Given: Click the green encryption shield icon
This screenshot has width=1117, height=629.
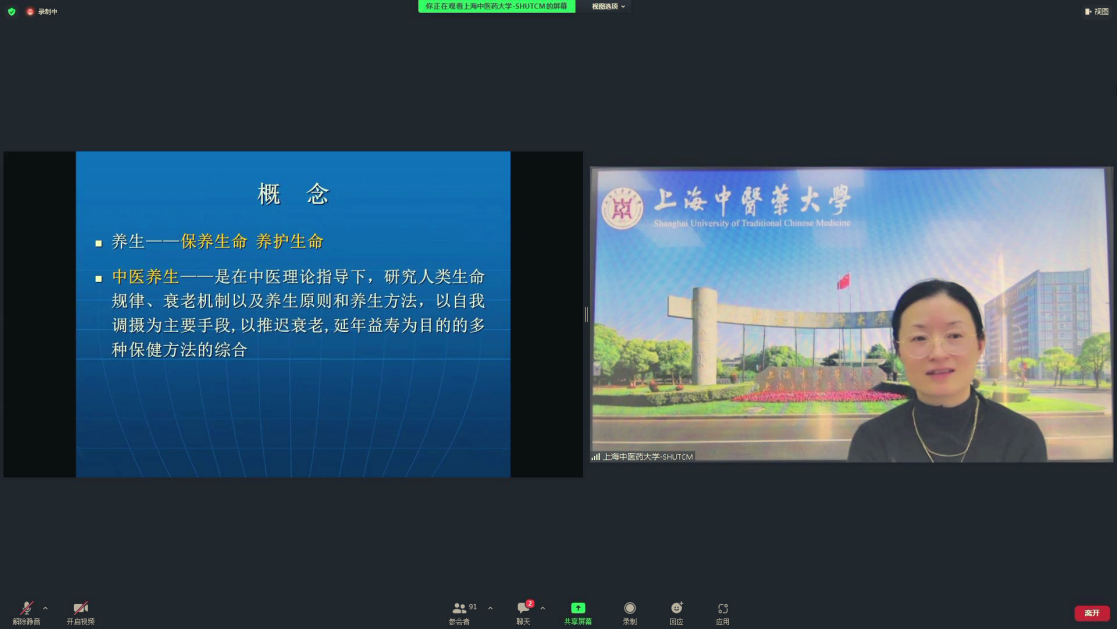Looking at the screenshot, I should [12, 11].
